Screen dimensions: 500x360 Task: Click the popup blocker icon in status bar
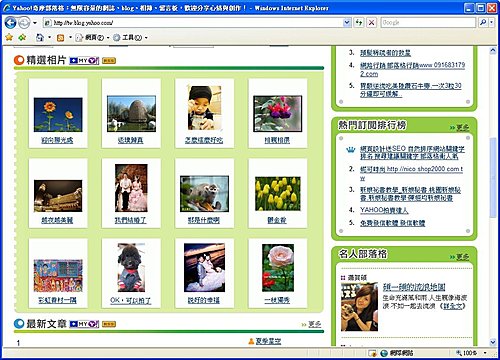pyautogui.click(x=372, y=353)
